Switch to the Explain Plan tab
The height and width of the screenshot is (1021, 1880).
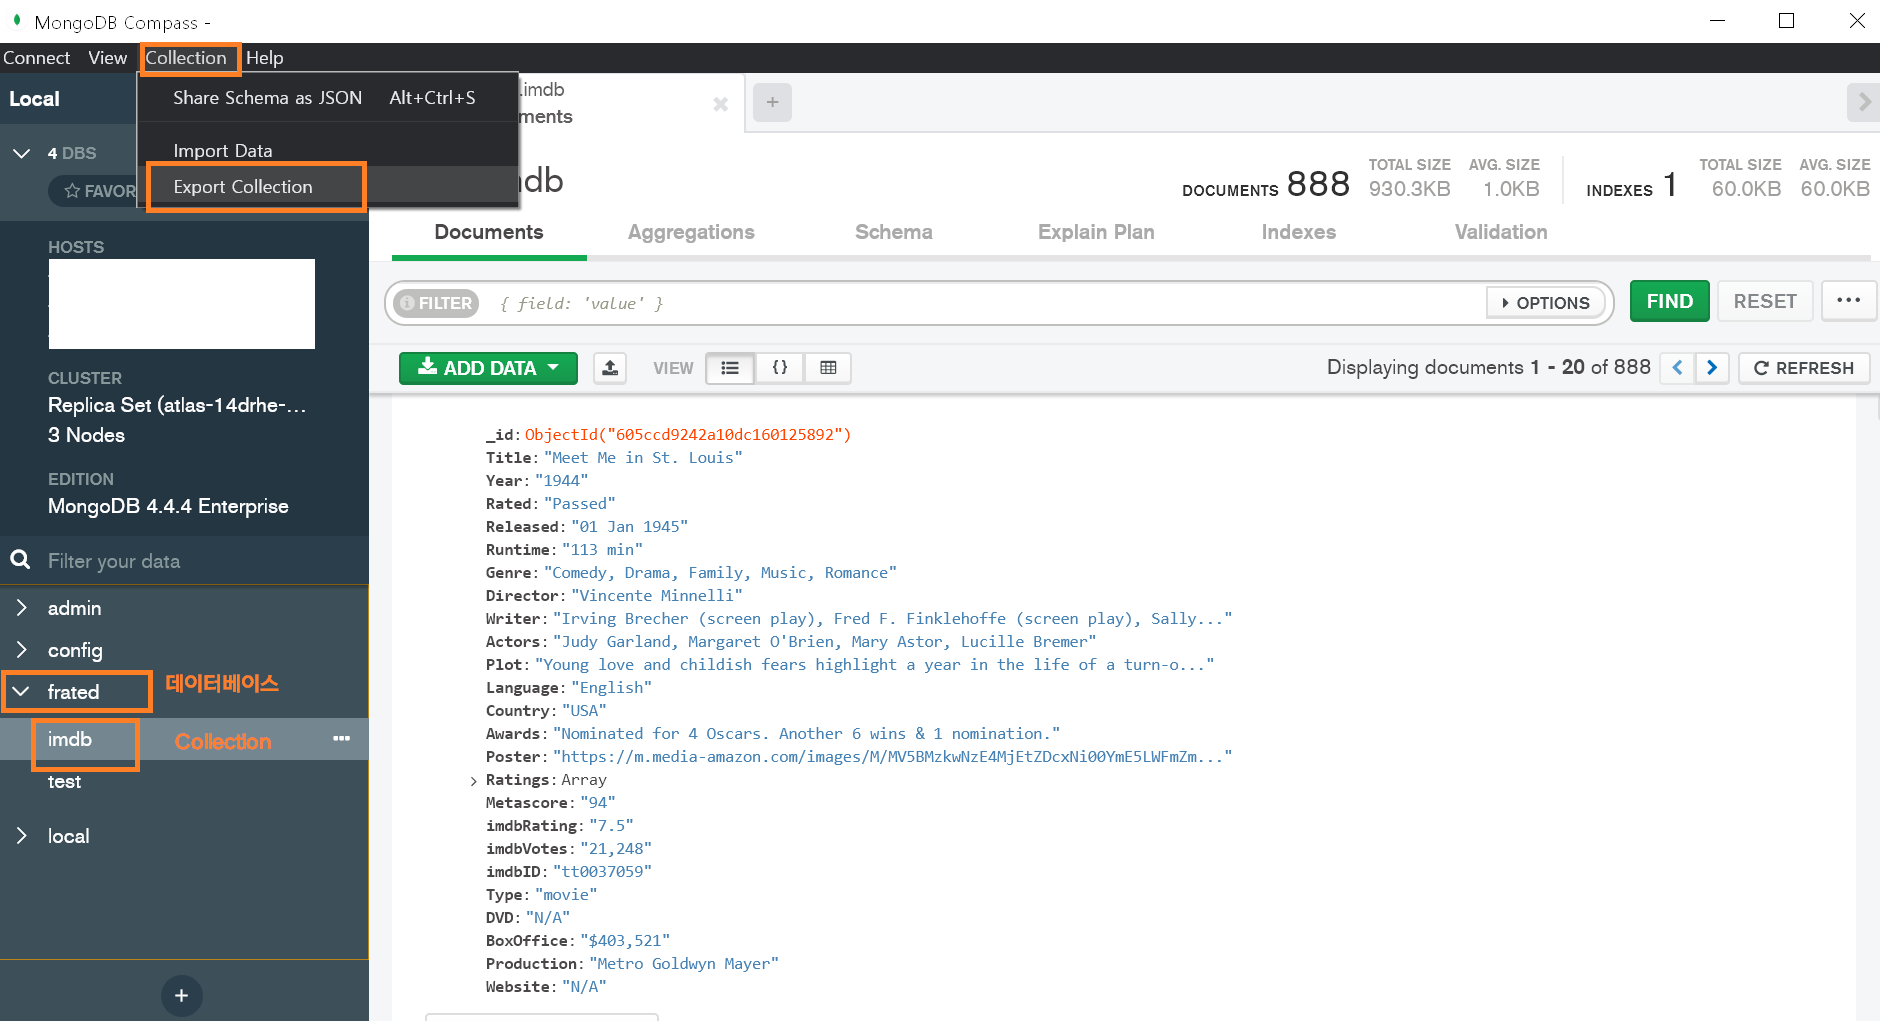(x=1096, y=232)
